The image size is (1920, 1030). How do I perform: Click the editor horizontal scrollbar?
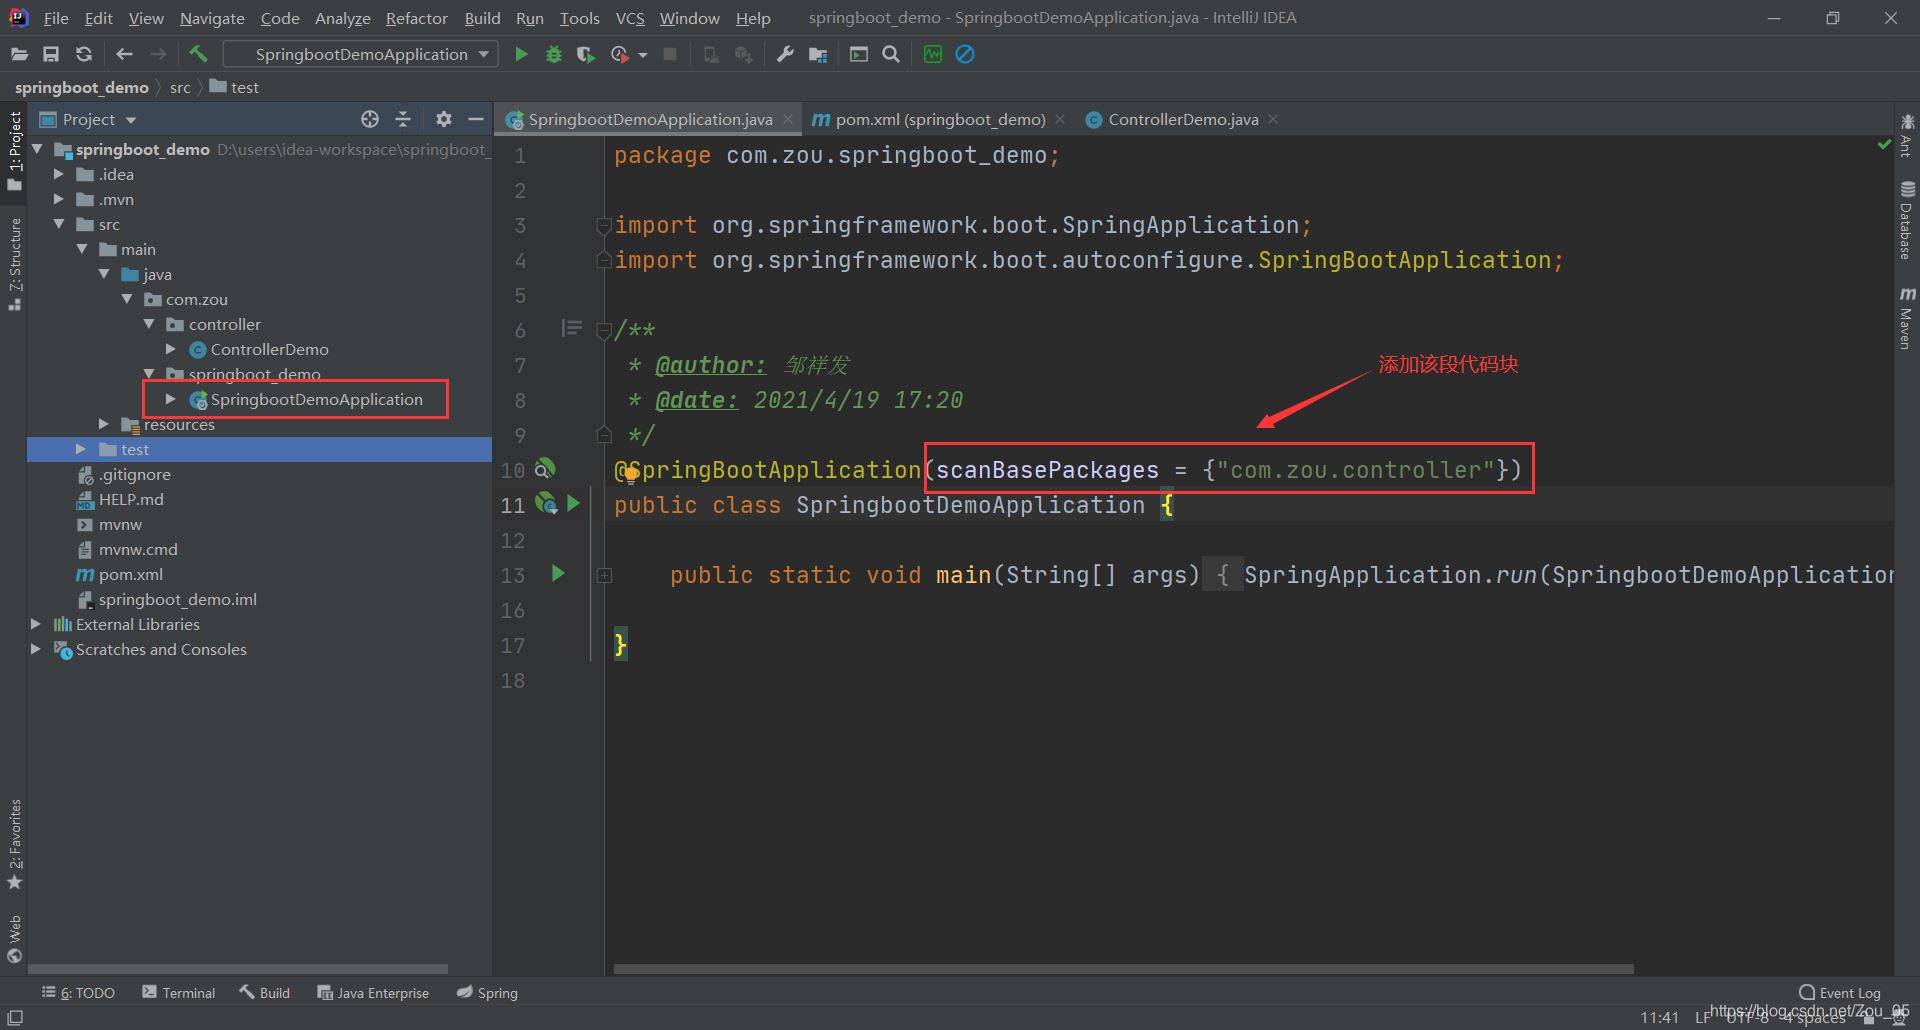(1122, 969)
